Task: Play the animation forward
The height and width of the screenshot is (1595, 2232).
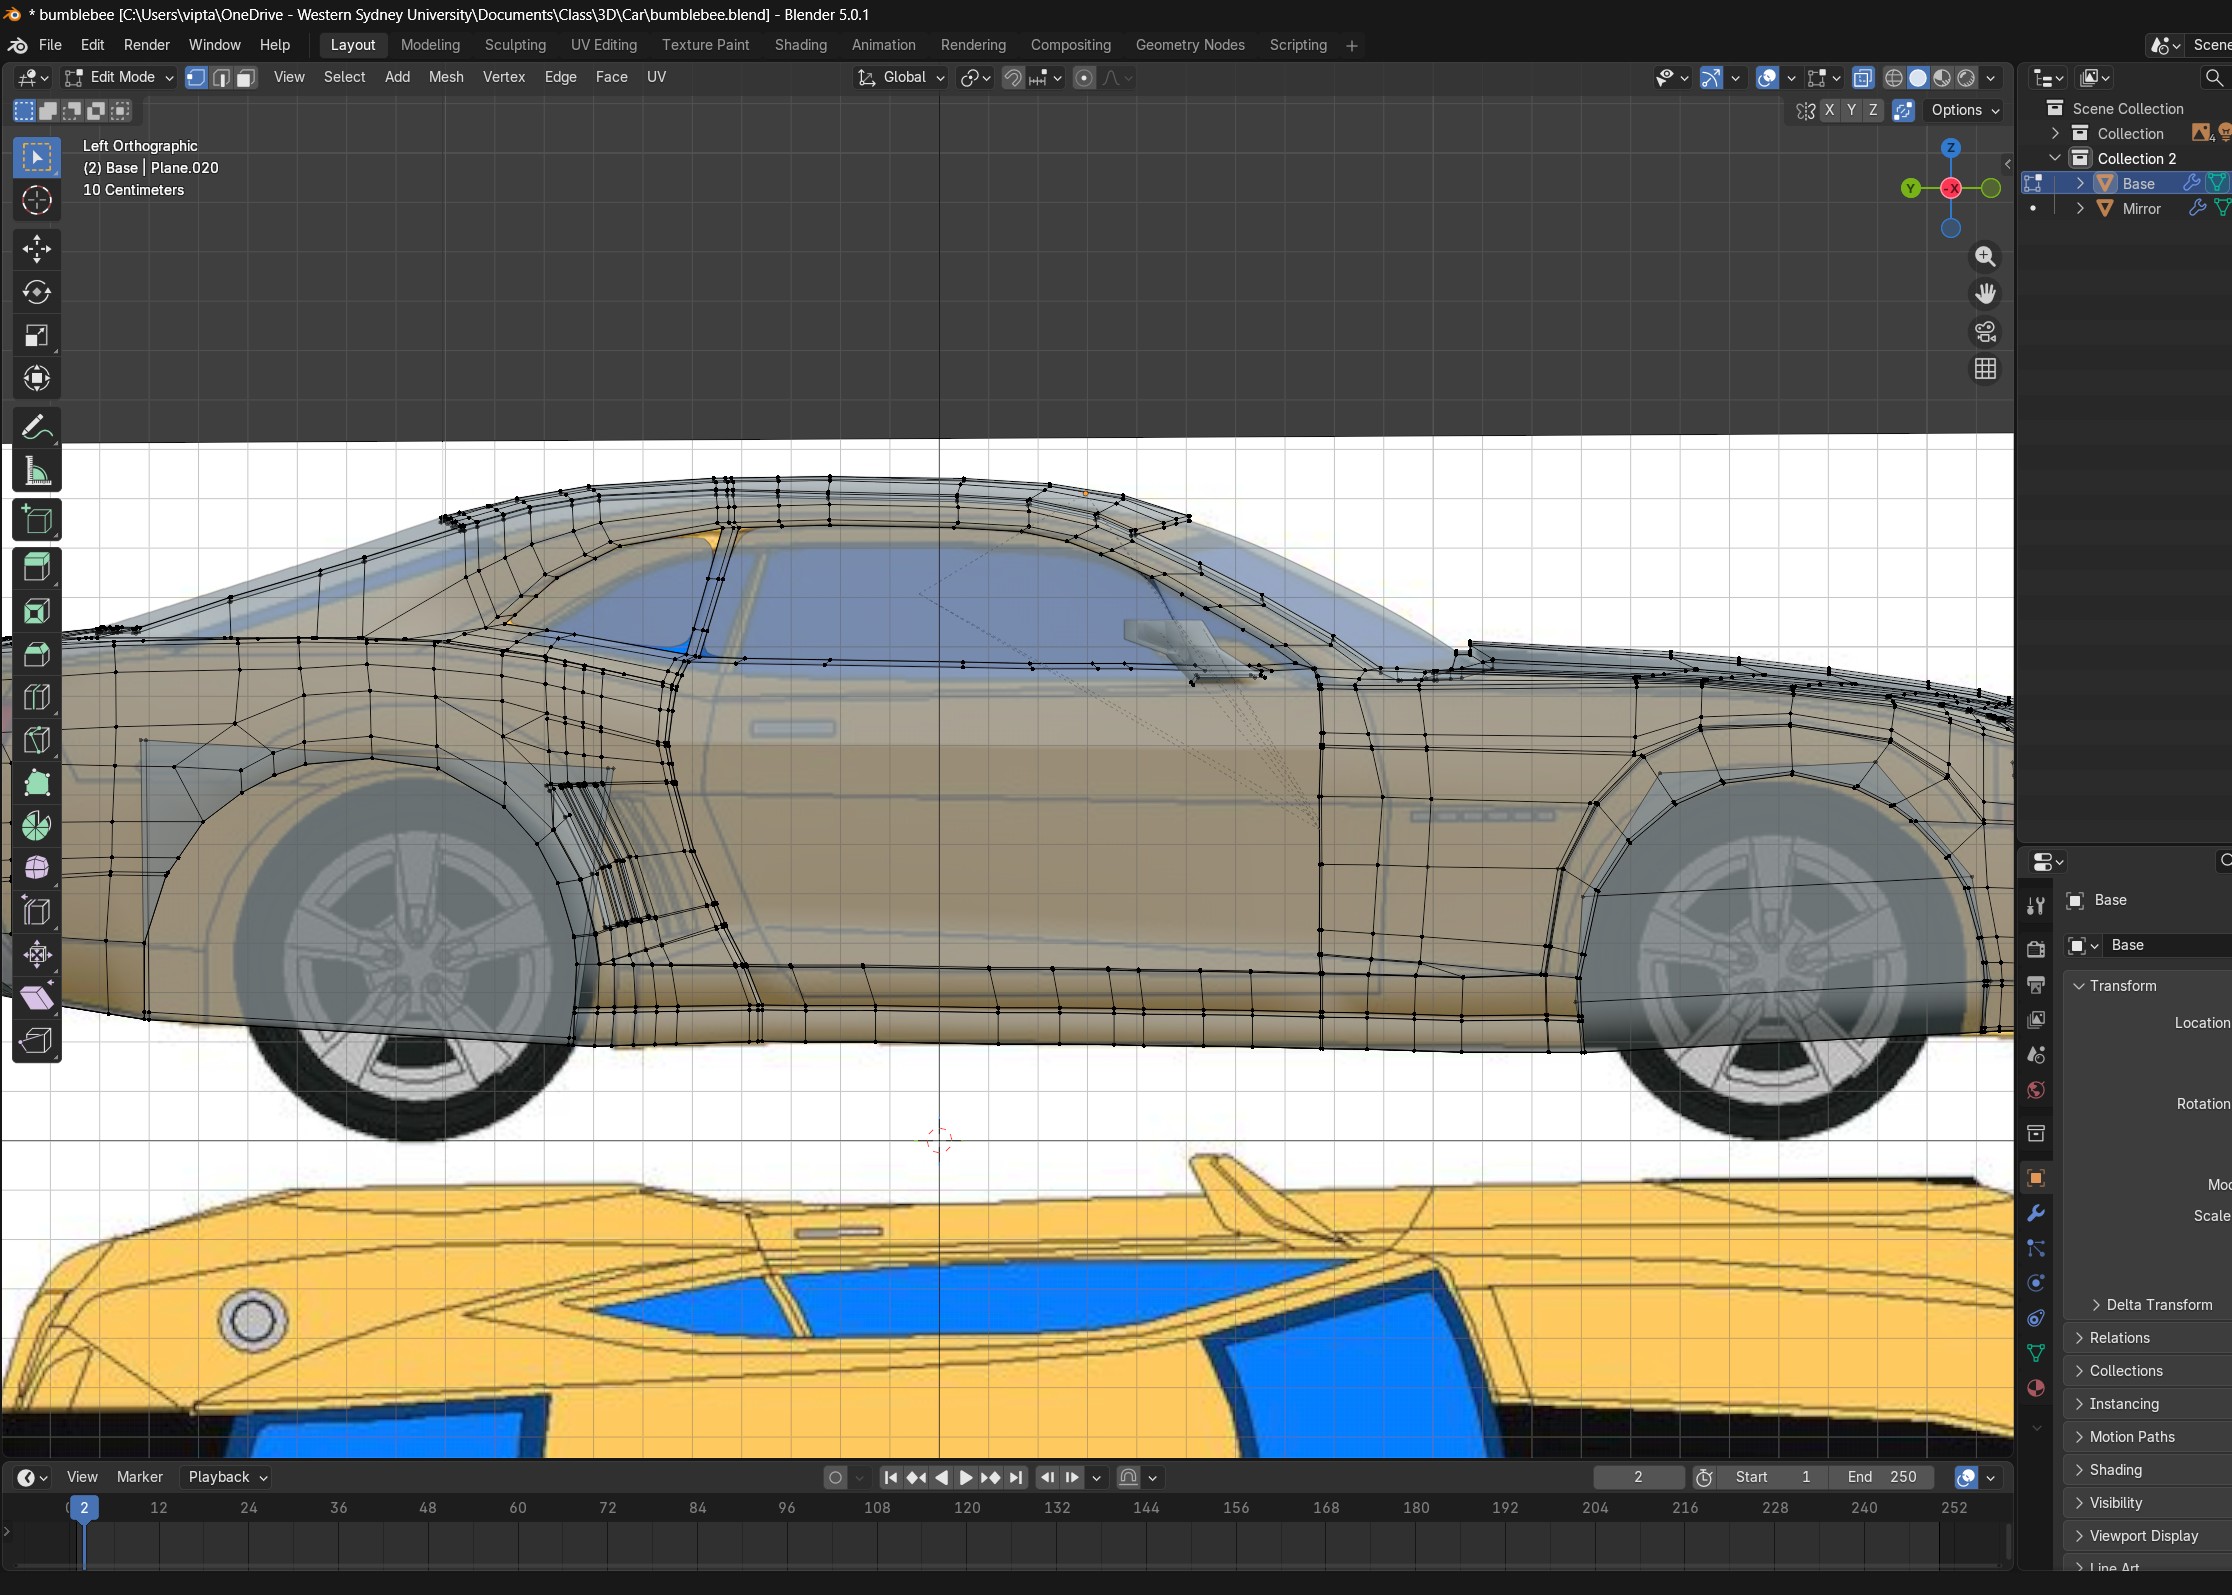Action: [x=966, y=1477]
